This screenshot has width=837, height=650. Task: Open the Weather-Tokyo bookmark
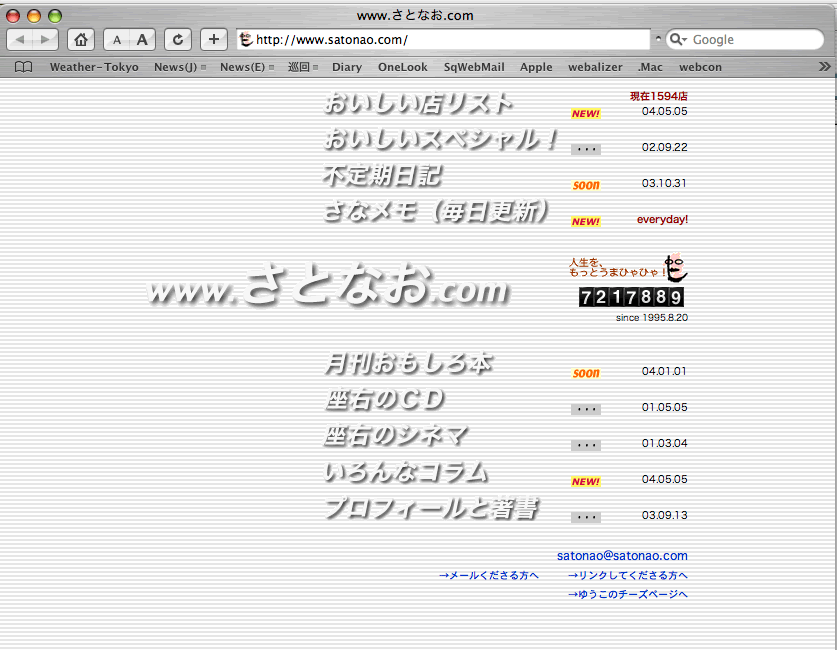click(x=94, y=67)
